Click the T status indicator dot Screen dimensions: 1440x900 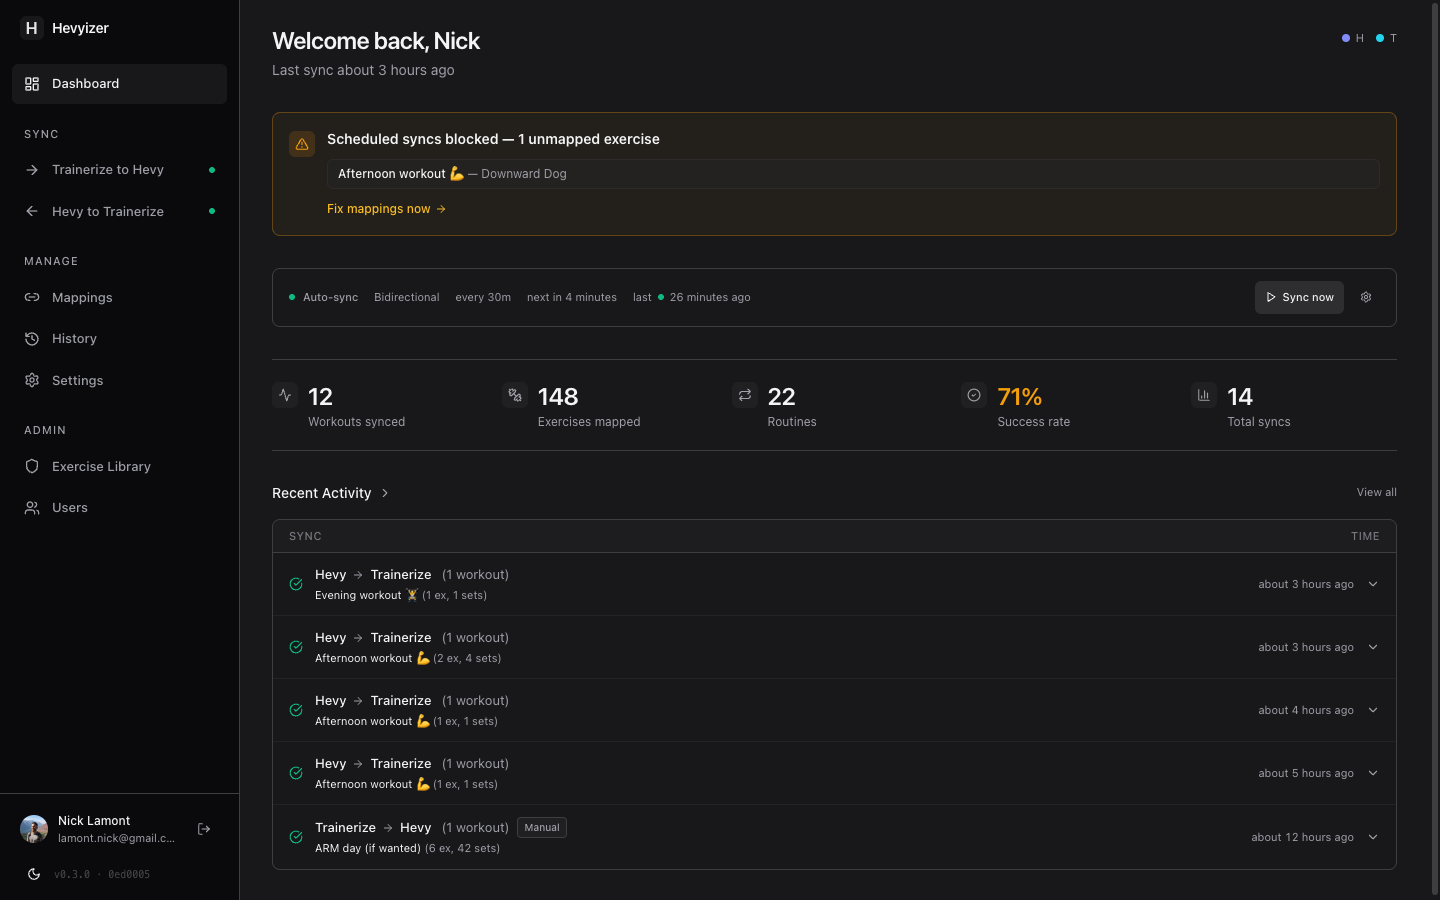click(1380, 38)
